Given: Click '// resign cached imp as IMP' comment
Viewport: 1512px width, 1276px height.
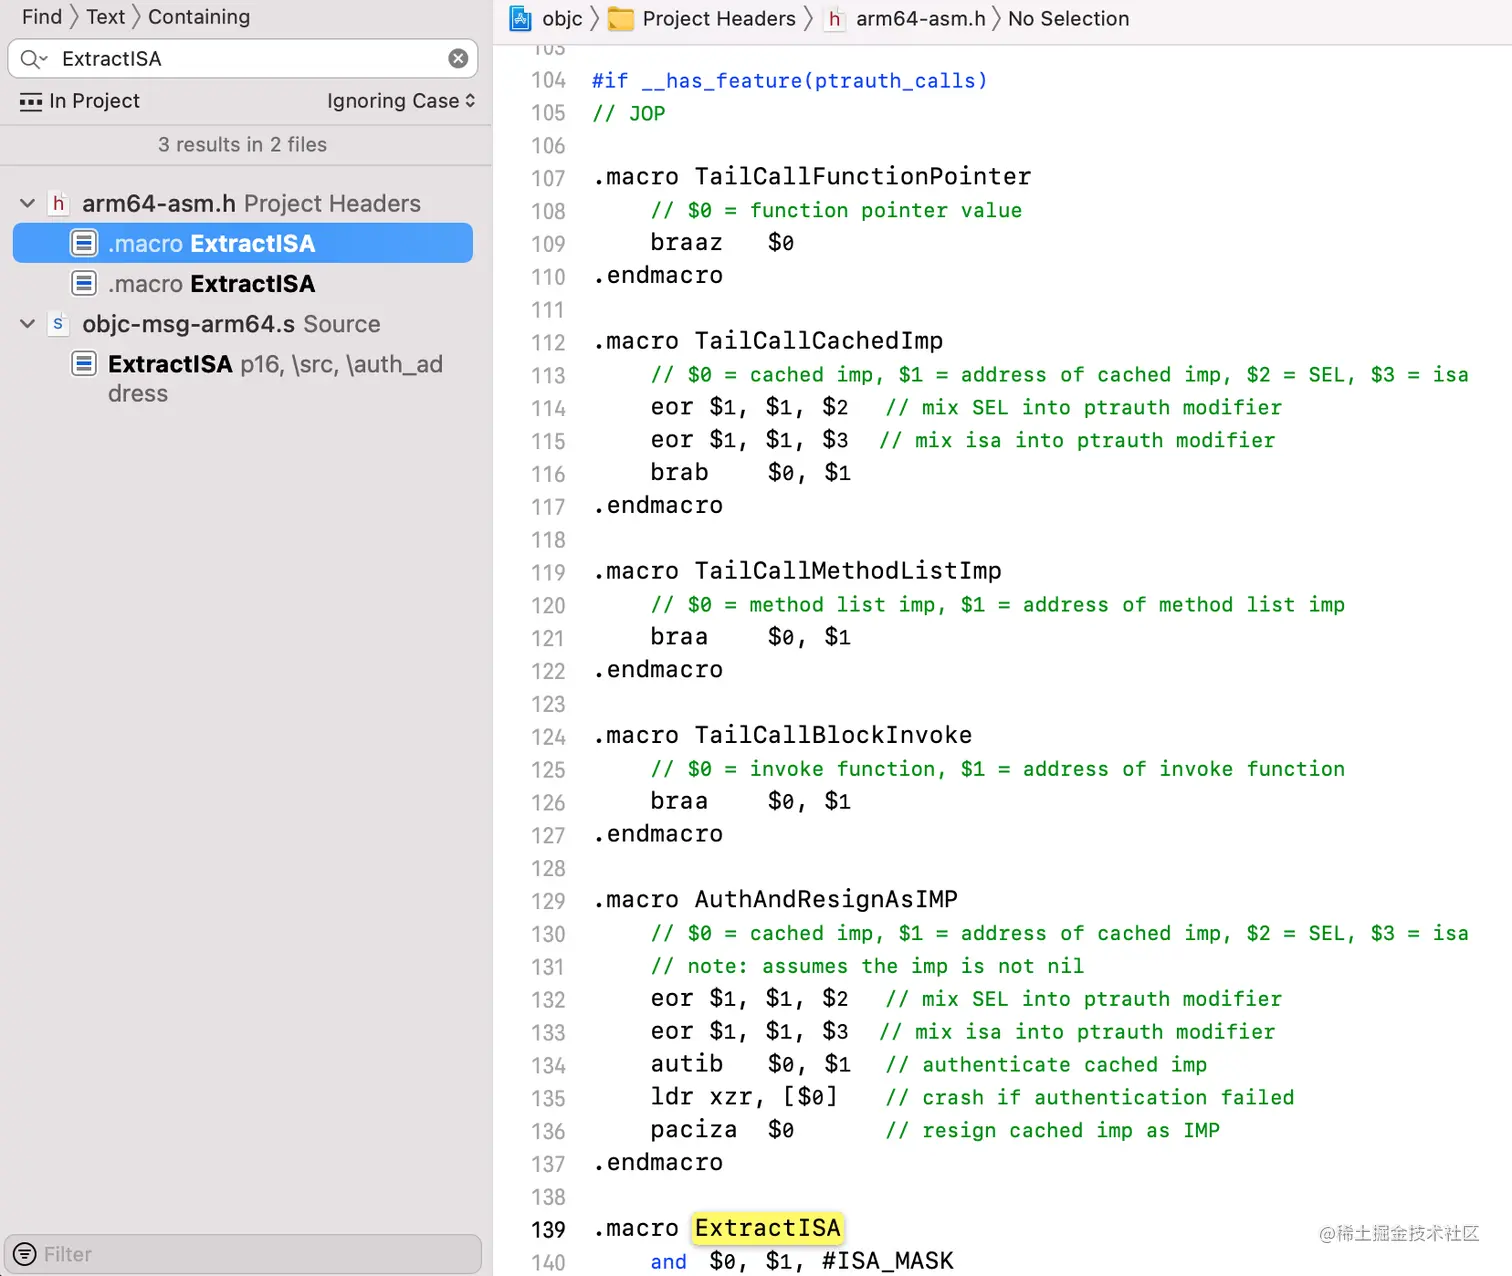Looking at the screenshot, I should [x=1053, y=1131].
